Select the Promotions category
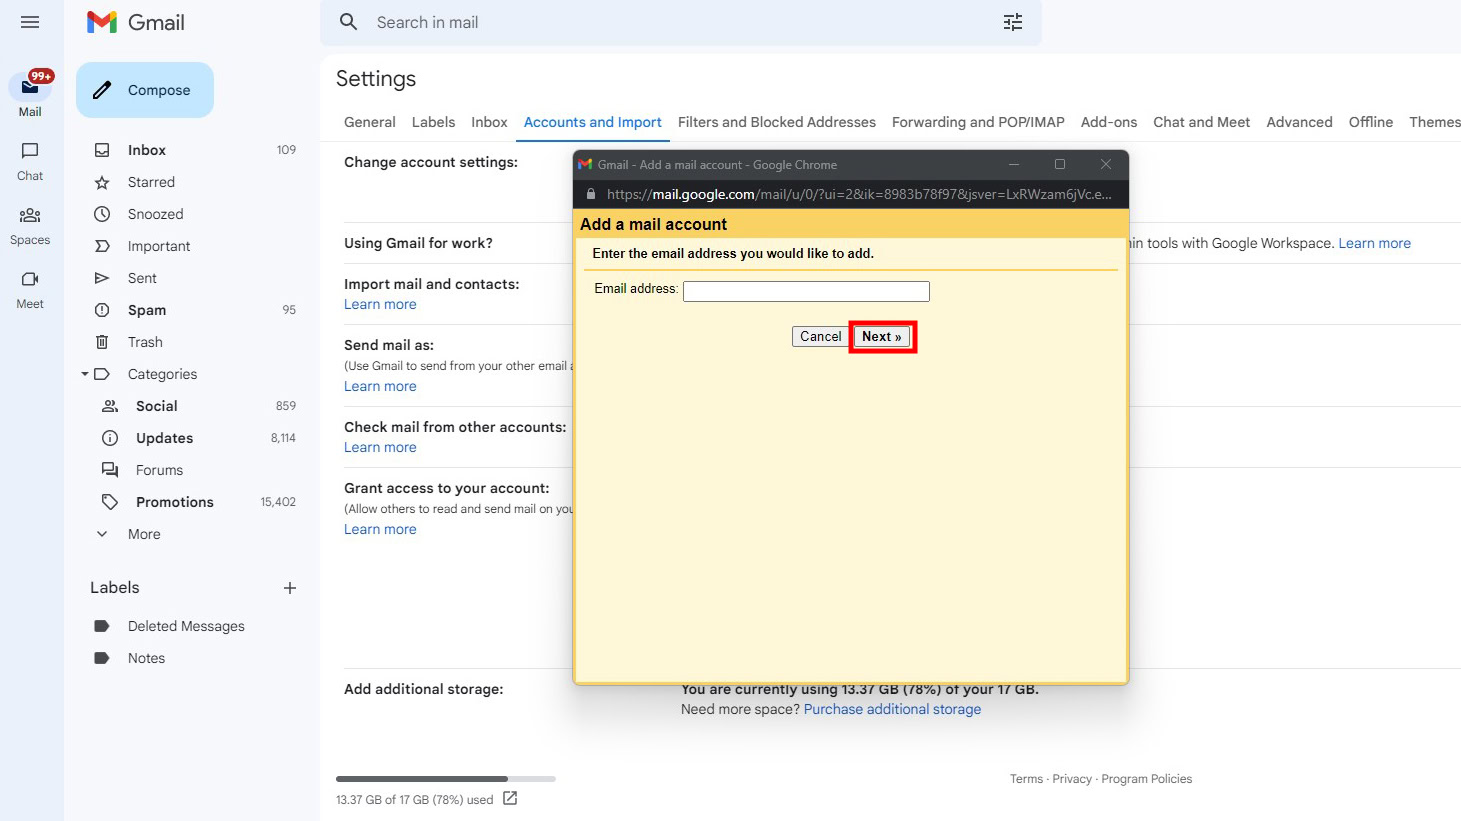 (x=174, y=502)
